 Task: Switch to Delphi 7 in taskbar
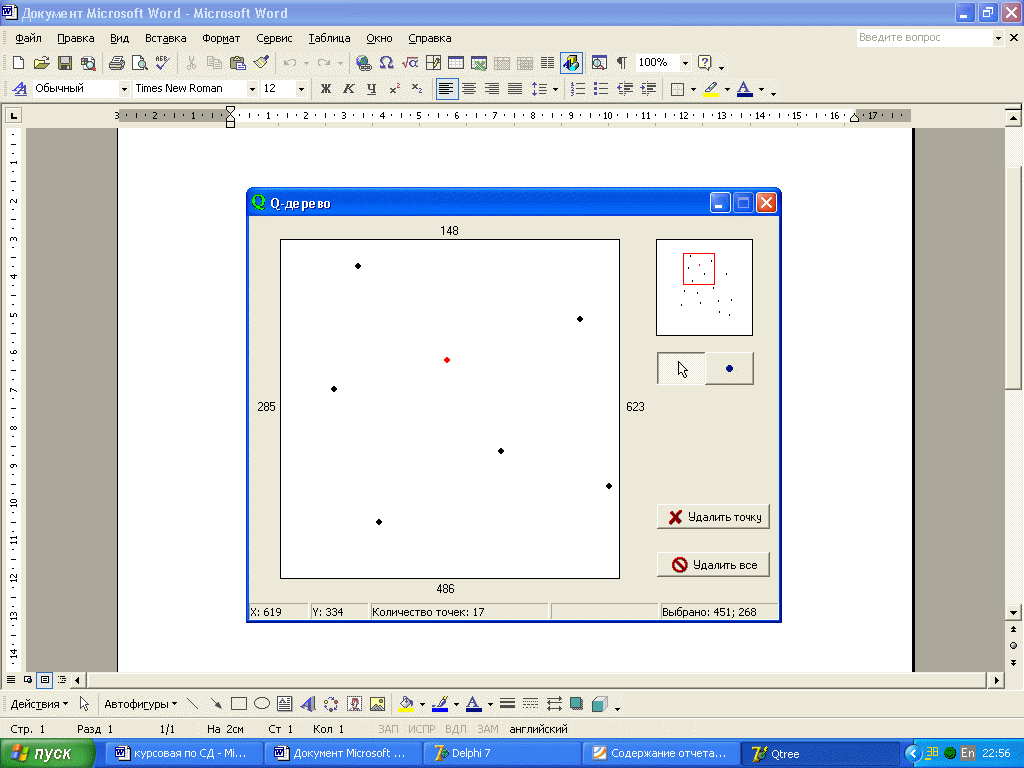pyautogui.click(x=502, y=753)
